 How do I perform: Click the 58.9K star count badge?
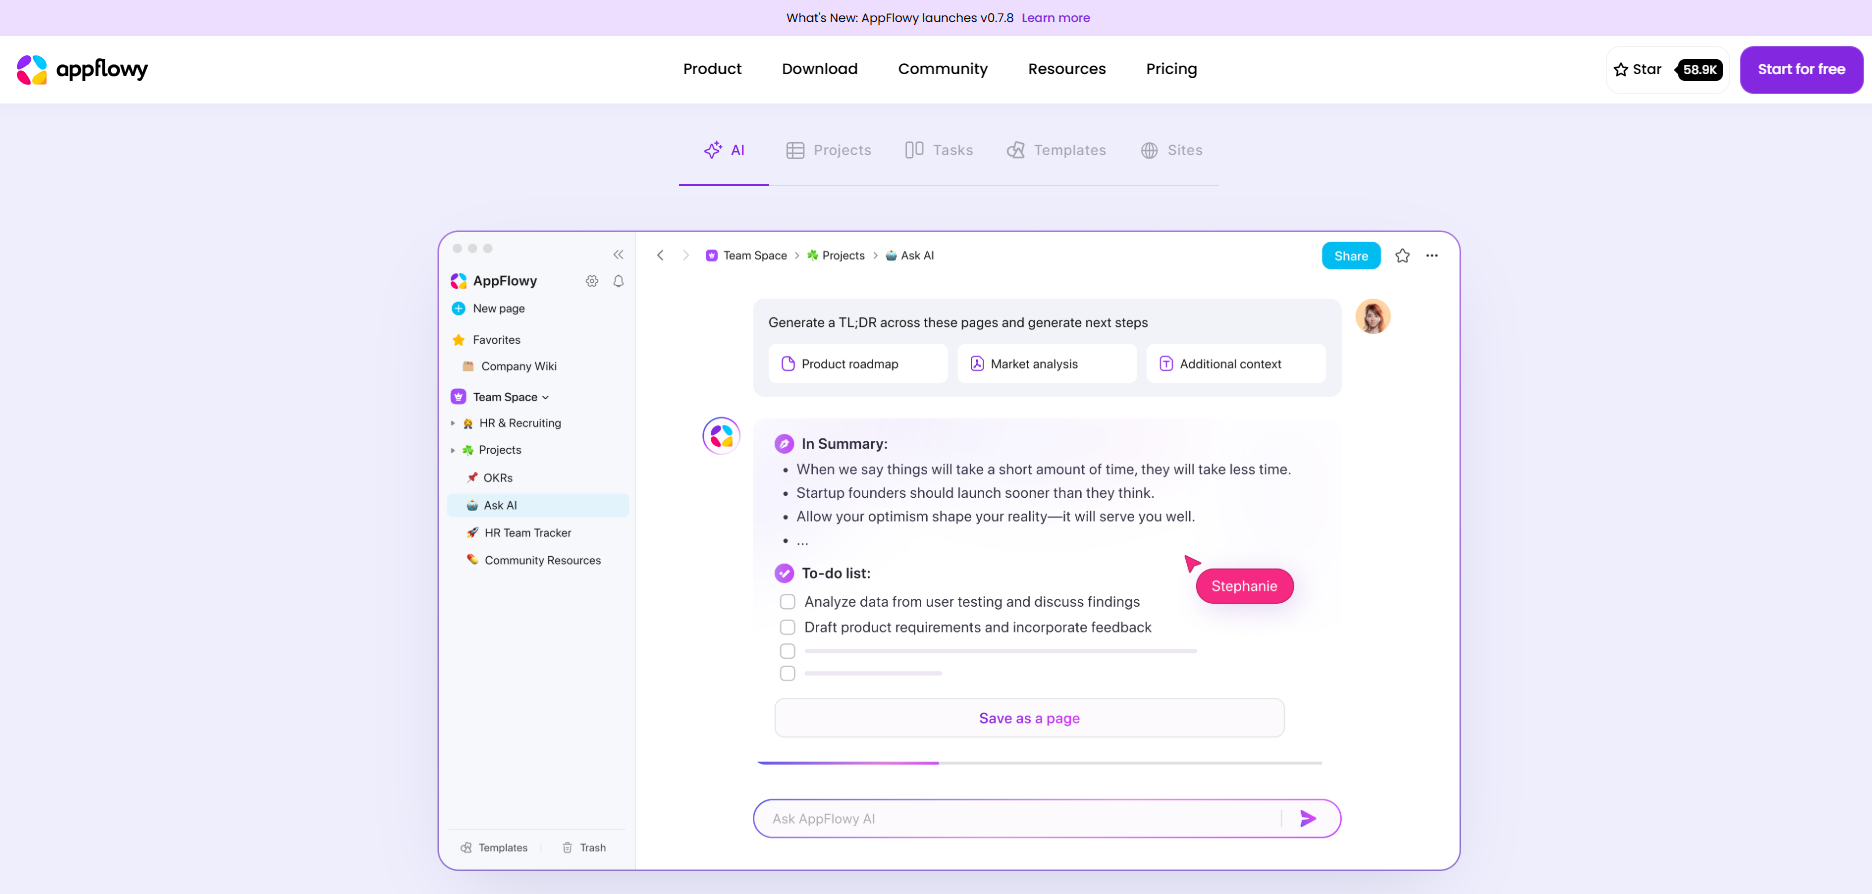click(x=1699, y=70)
